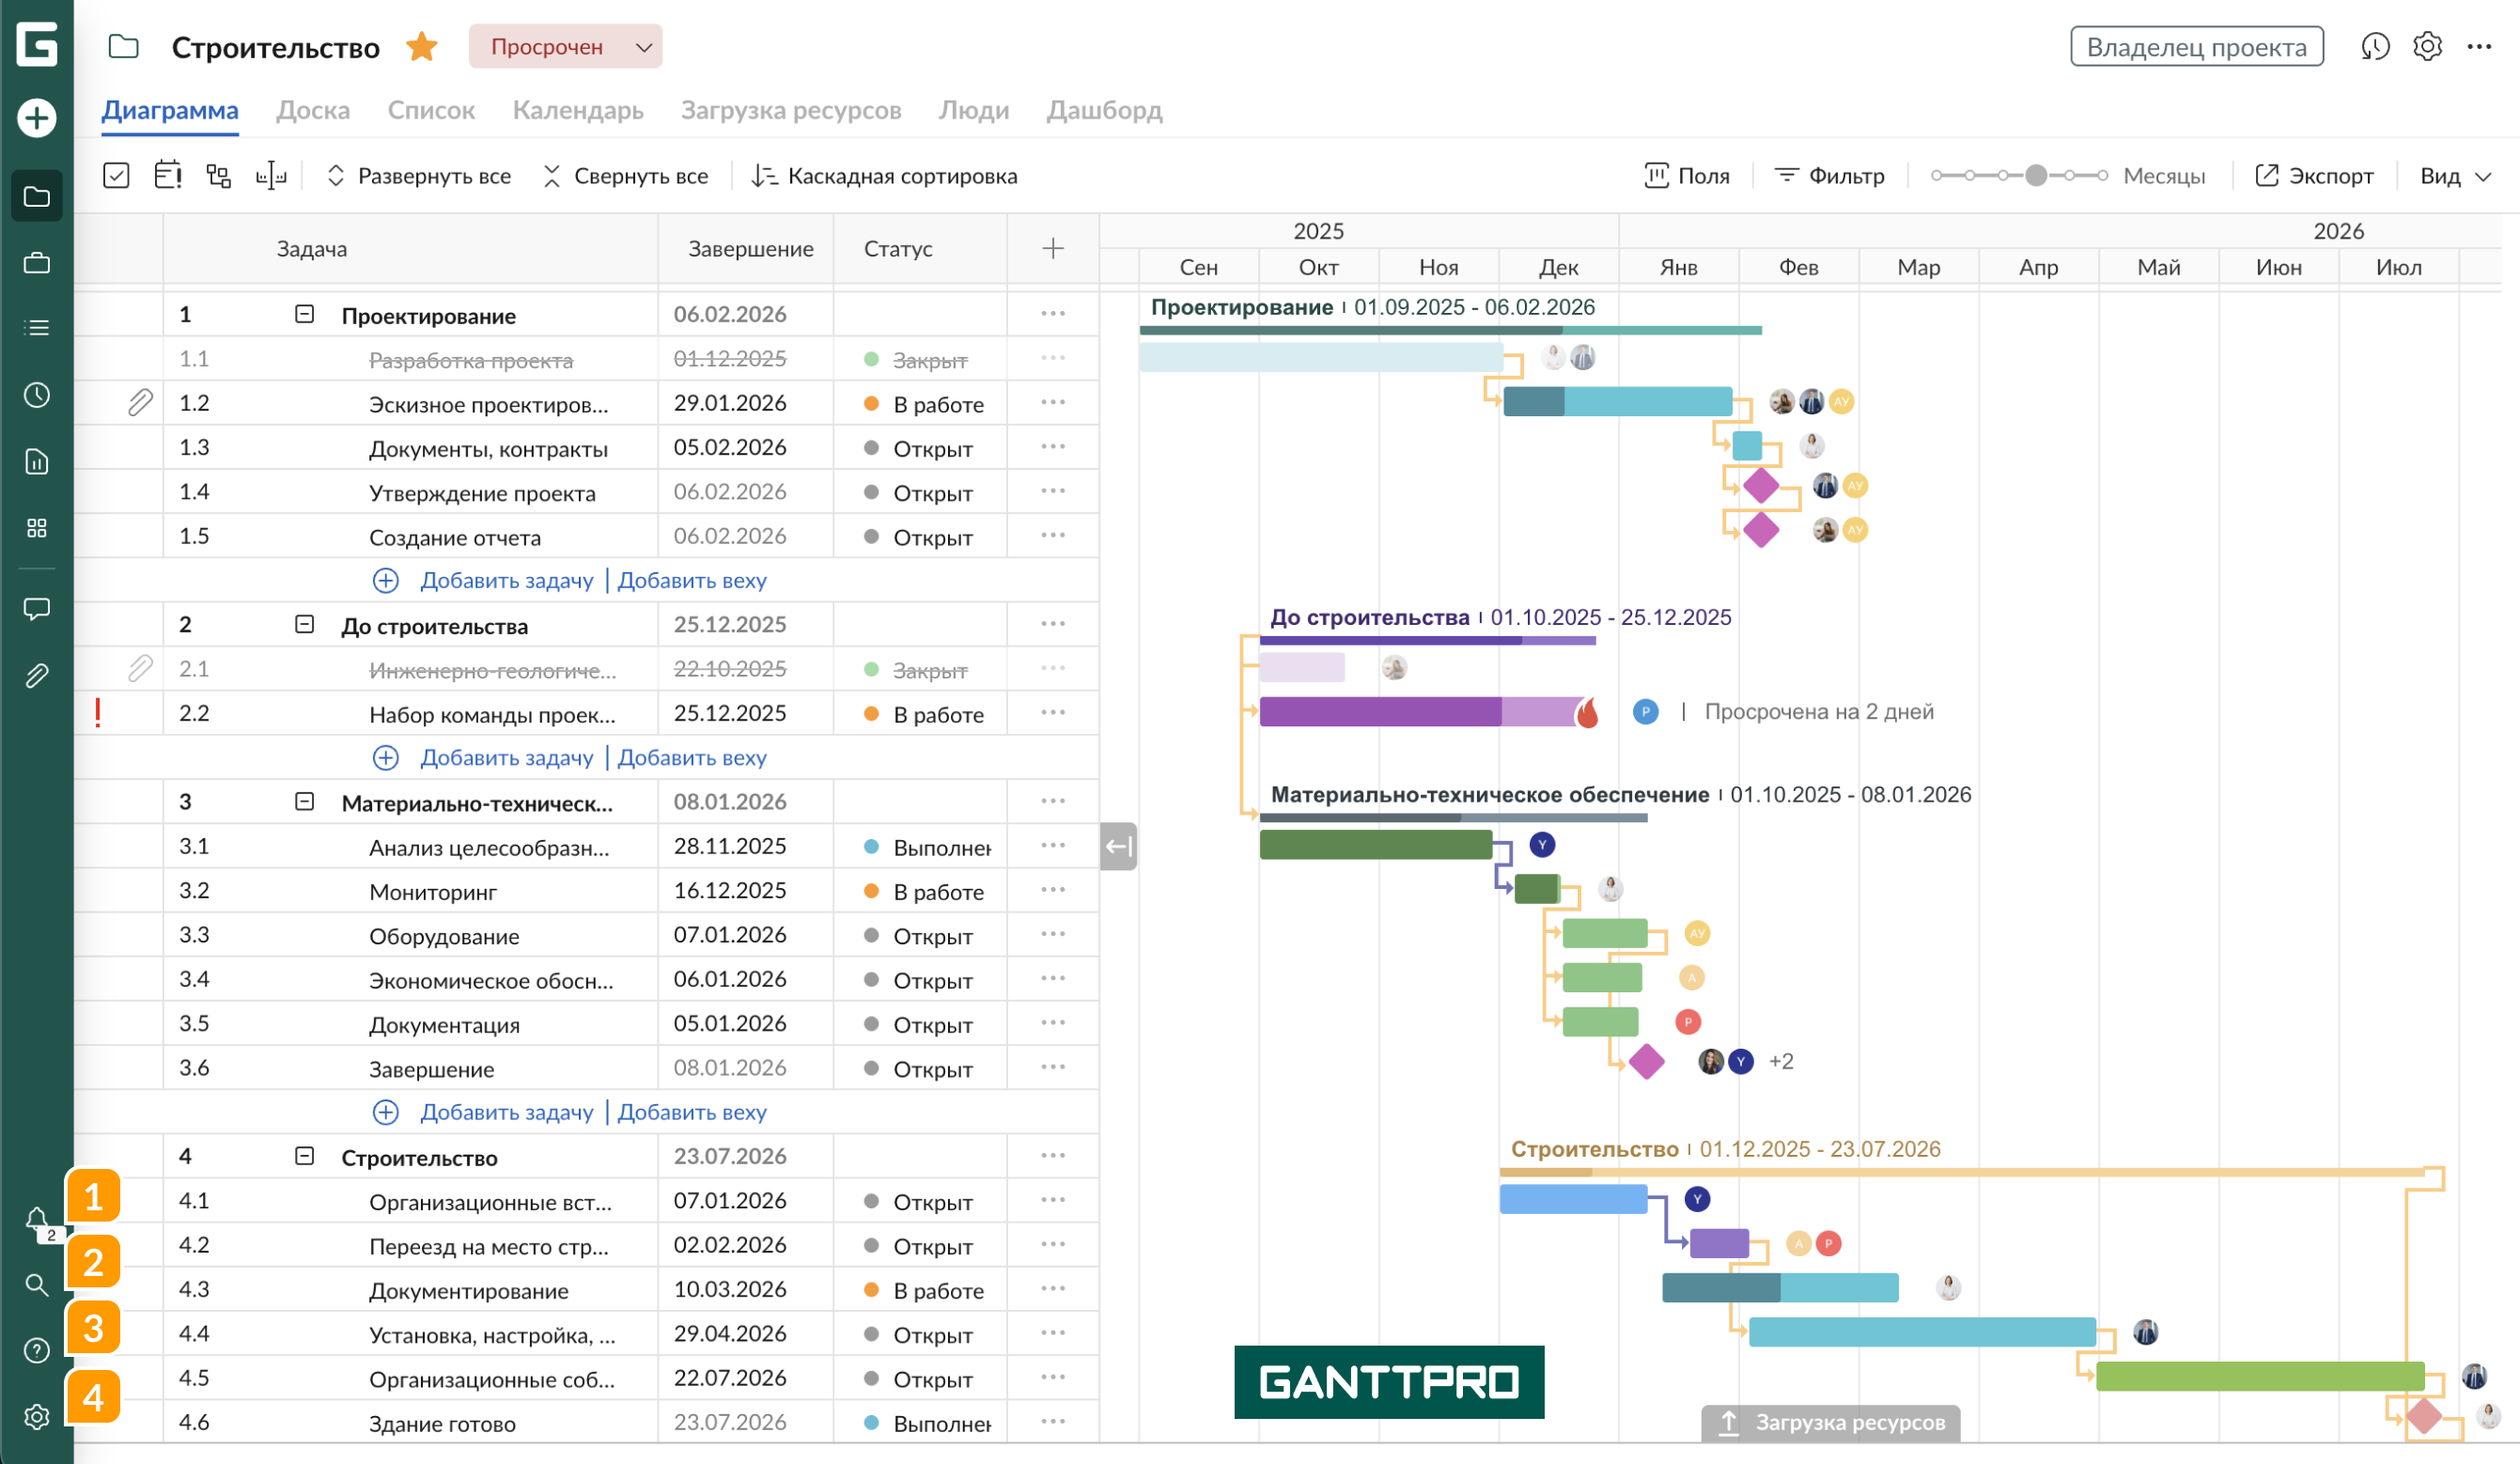
Task: Click Добавить веху under До строительства group
Action: [692, 757]
